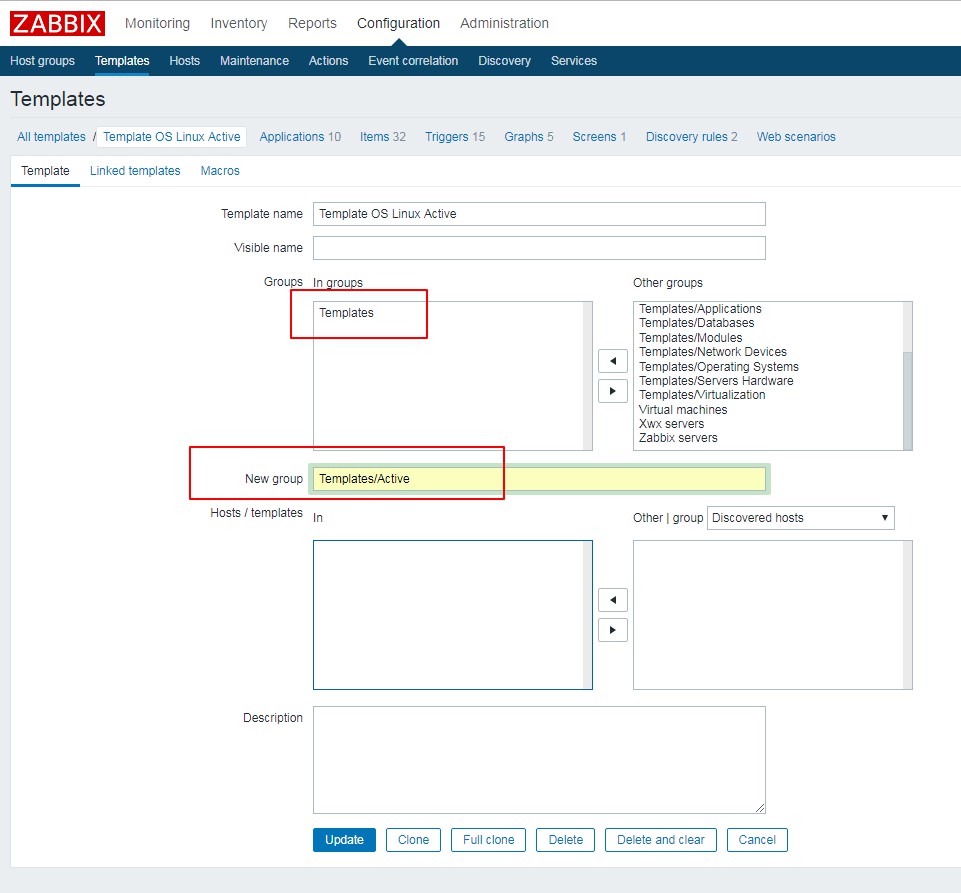Click left arrow button beside Other groups
The width and height of the screenshot is (961, 893).
[x=612, y=361]
